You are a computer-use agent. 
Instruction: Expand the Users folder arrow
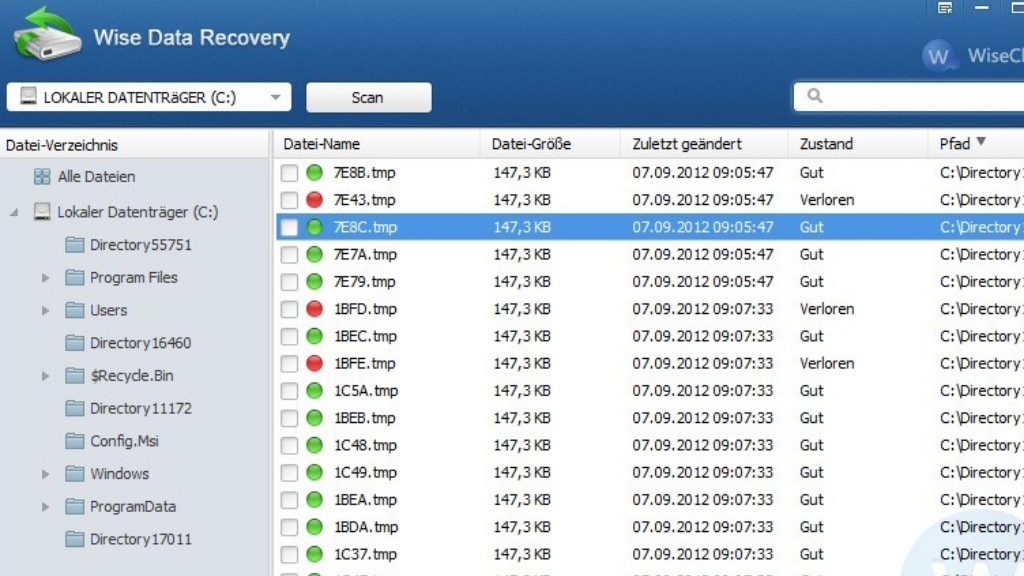point(45,310)
